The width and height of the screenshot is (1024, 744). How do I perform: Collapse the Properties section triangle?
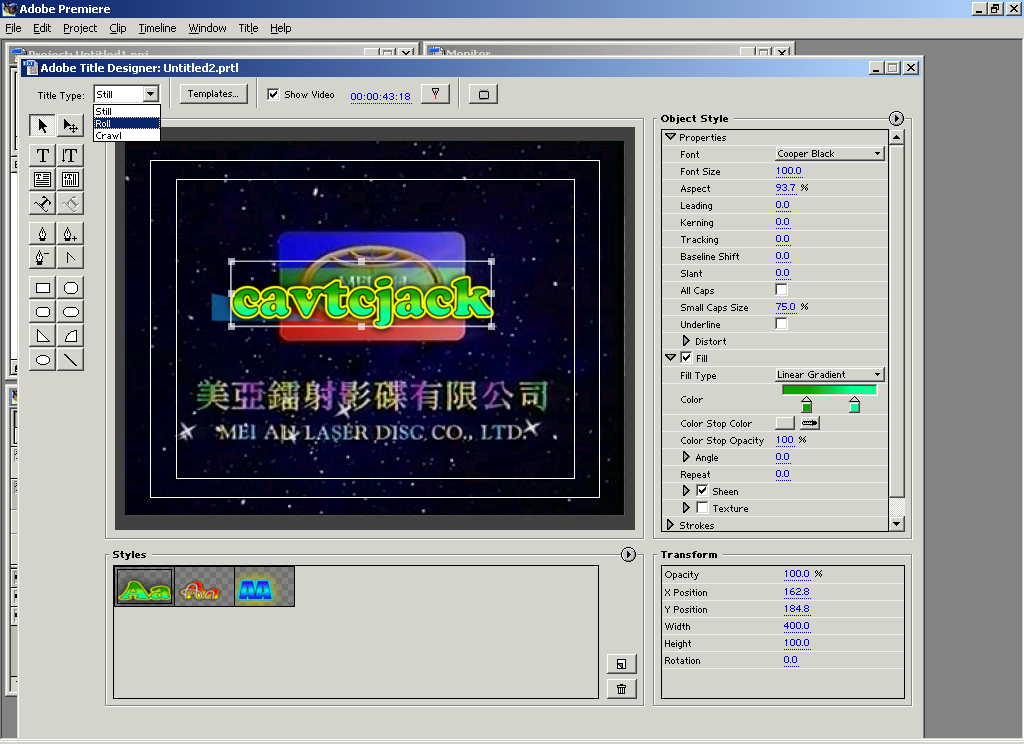pos(670,137)
